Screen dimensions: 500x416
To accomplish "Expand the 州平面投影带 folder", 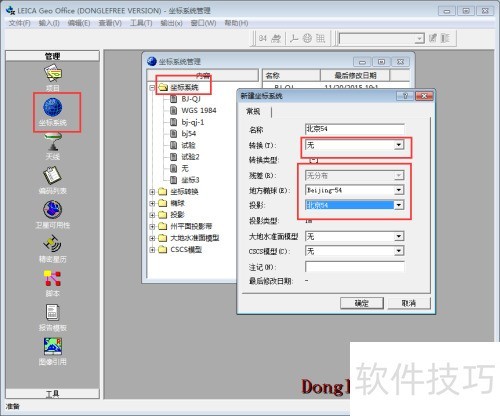I will (x=152, y=227).
